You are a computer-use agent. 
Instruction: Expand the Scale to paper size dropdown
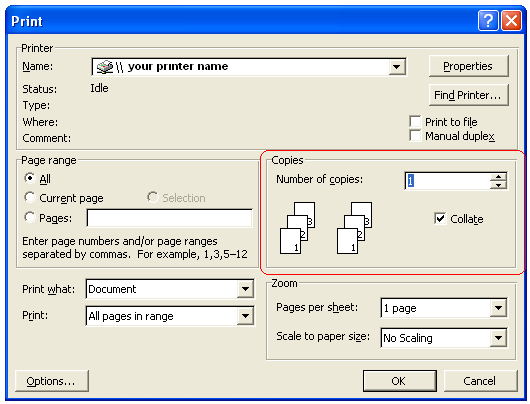click(498, 338)
